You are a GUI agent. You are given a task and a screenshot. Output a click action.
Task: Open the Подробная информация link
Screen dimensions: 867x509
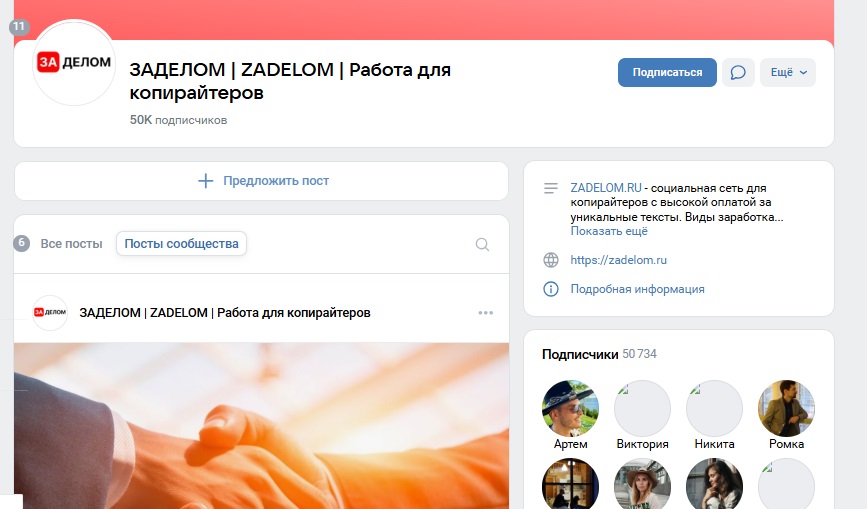click(638, 289)
